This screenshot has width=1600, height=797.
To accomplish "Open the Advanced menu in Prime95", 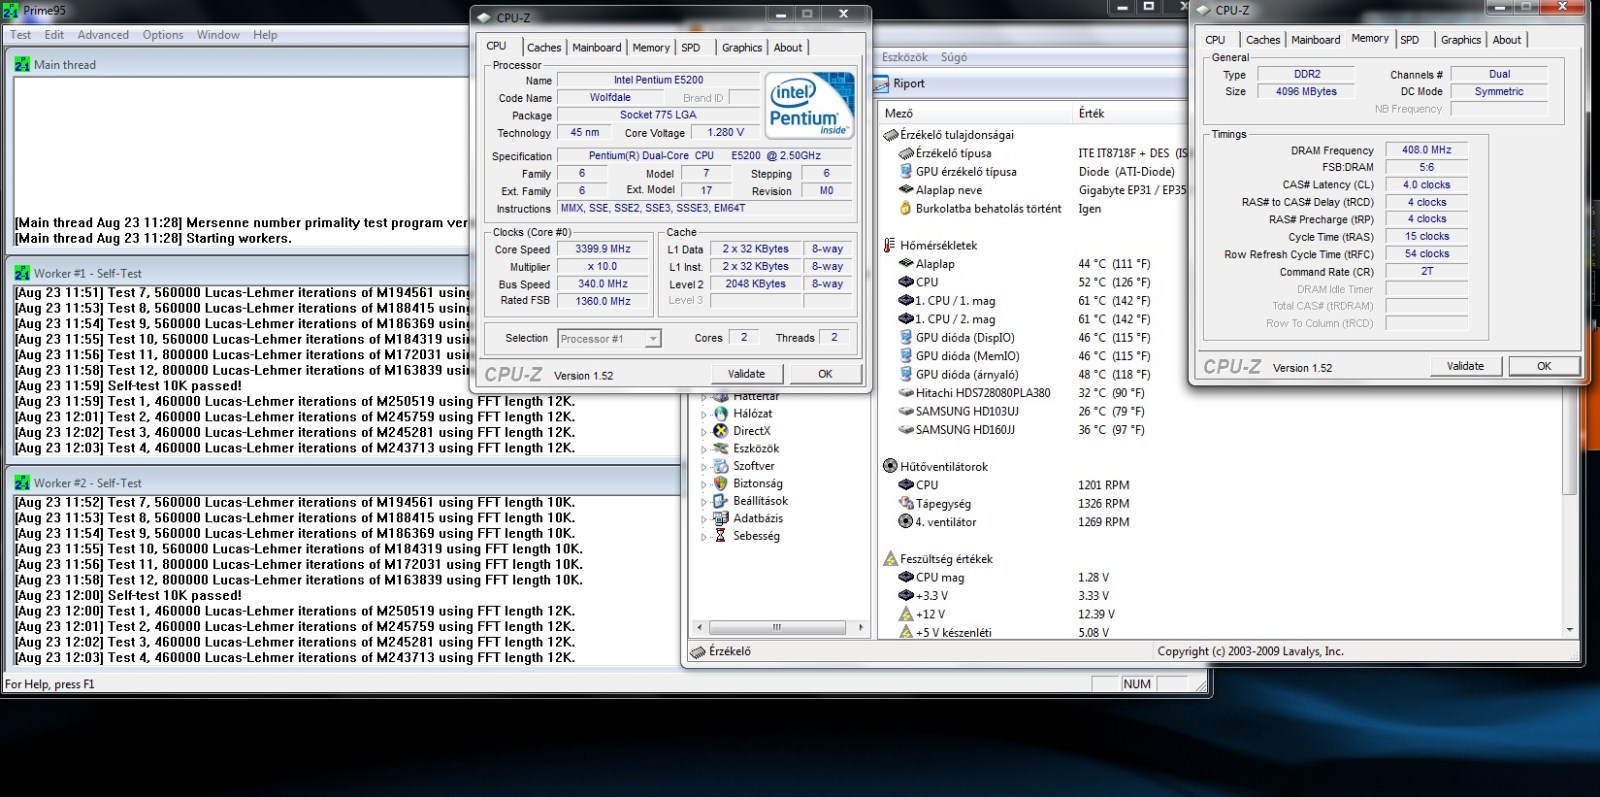I will pos(103,35).
